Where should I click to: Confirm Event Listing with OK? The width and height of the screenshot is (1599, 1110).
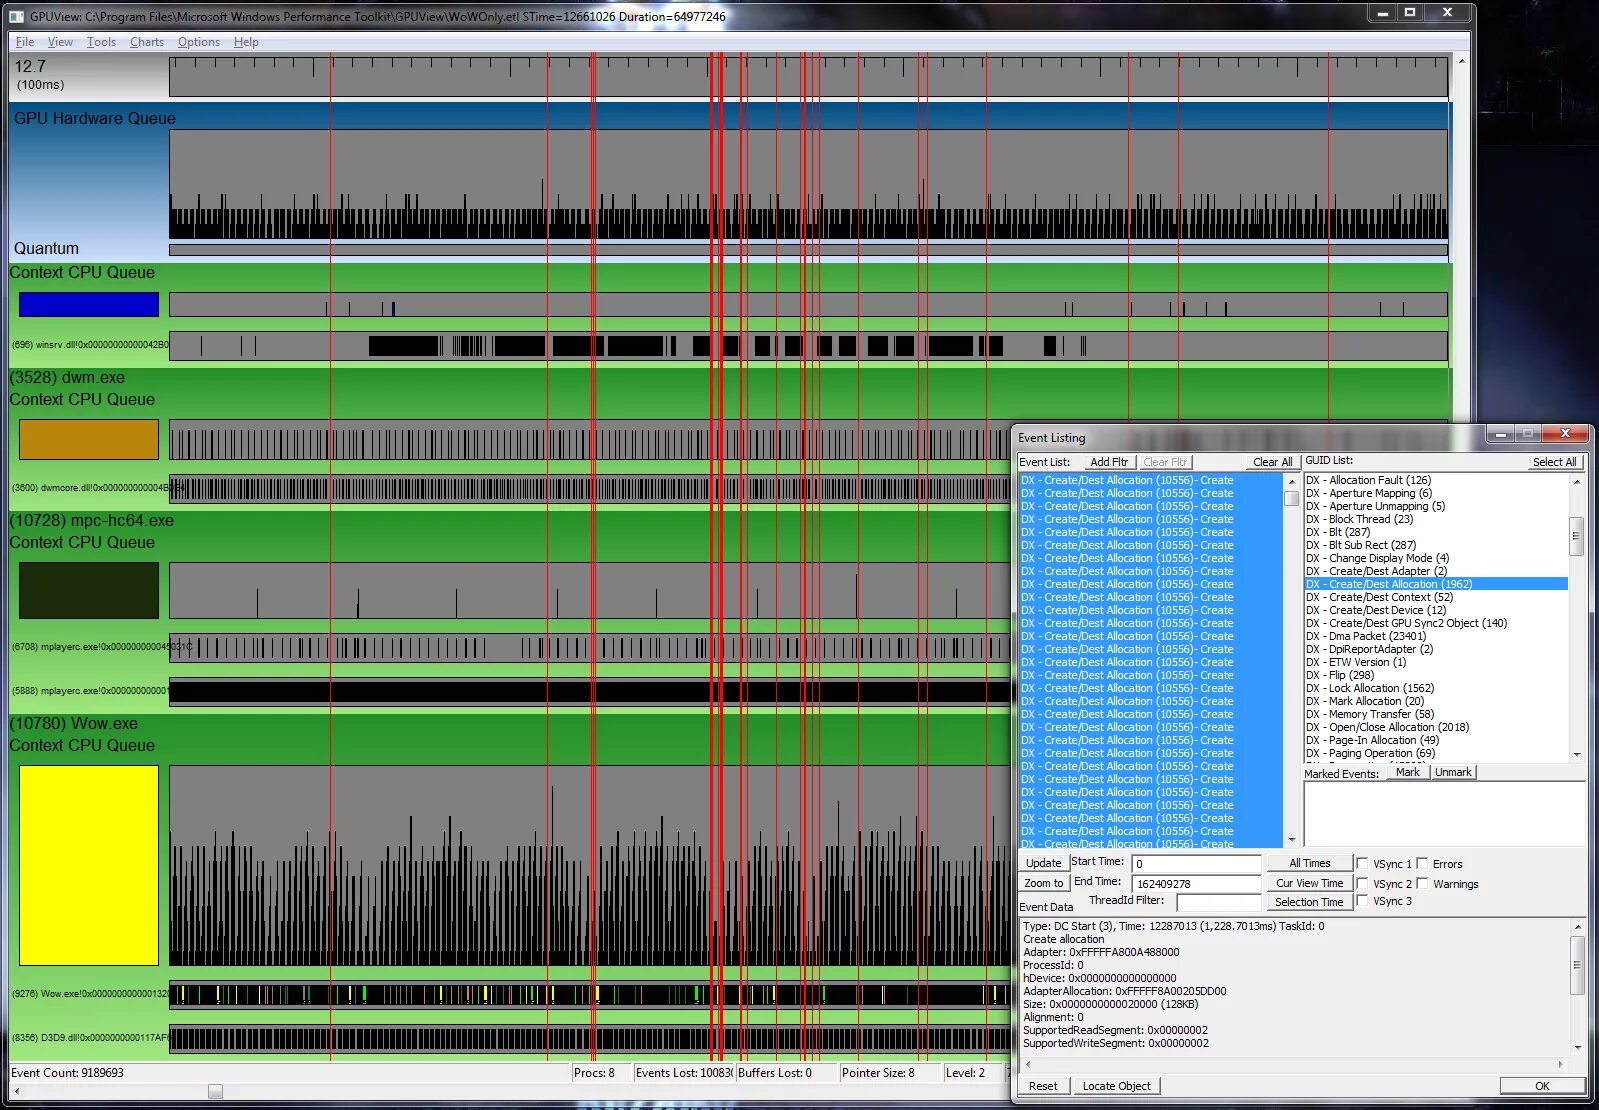point(1542,1086)
